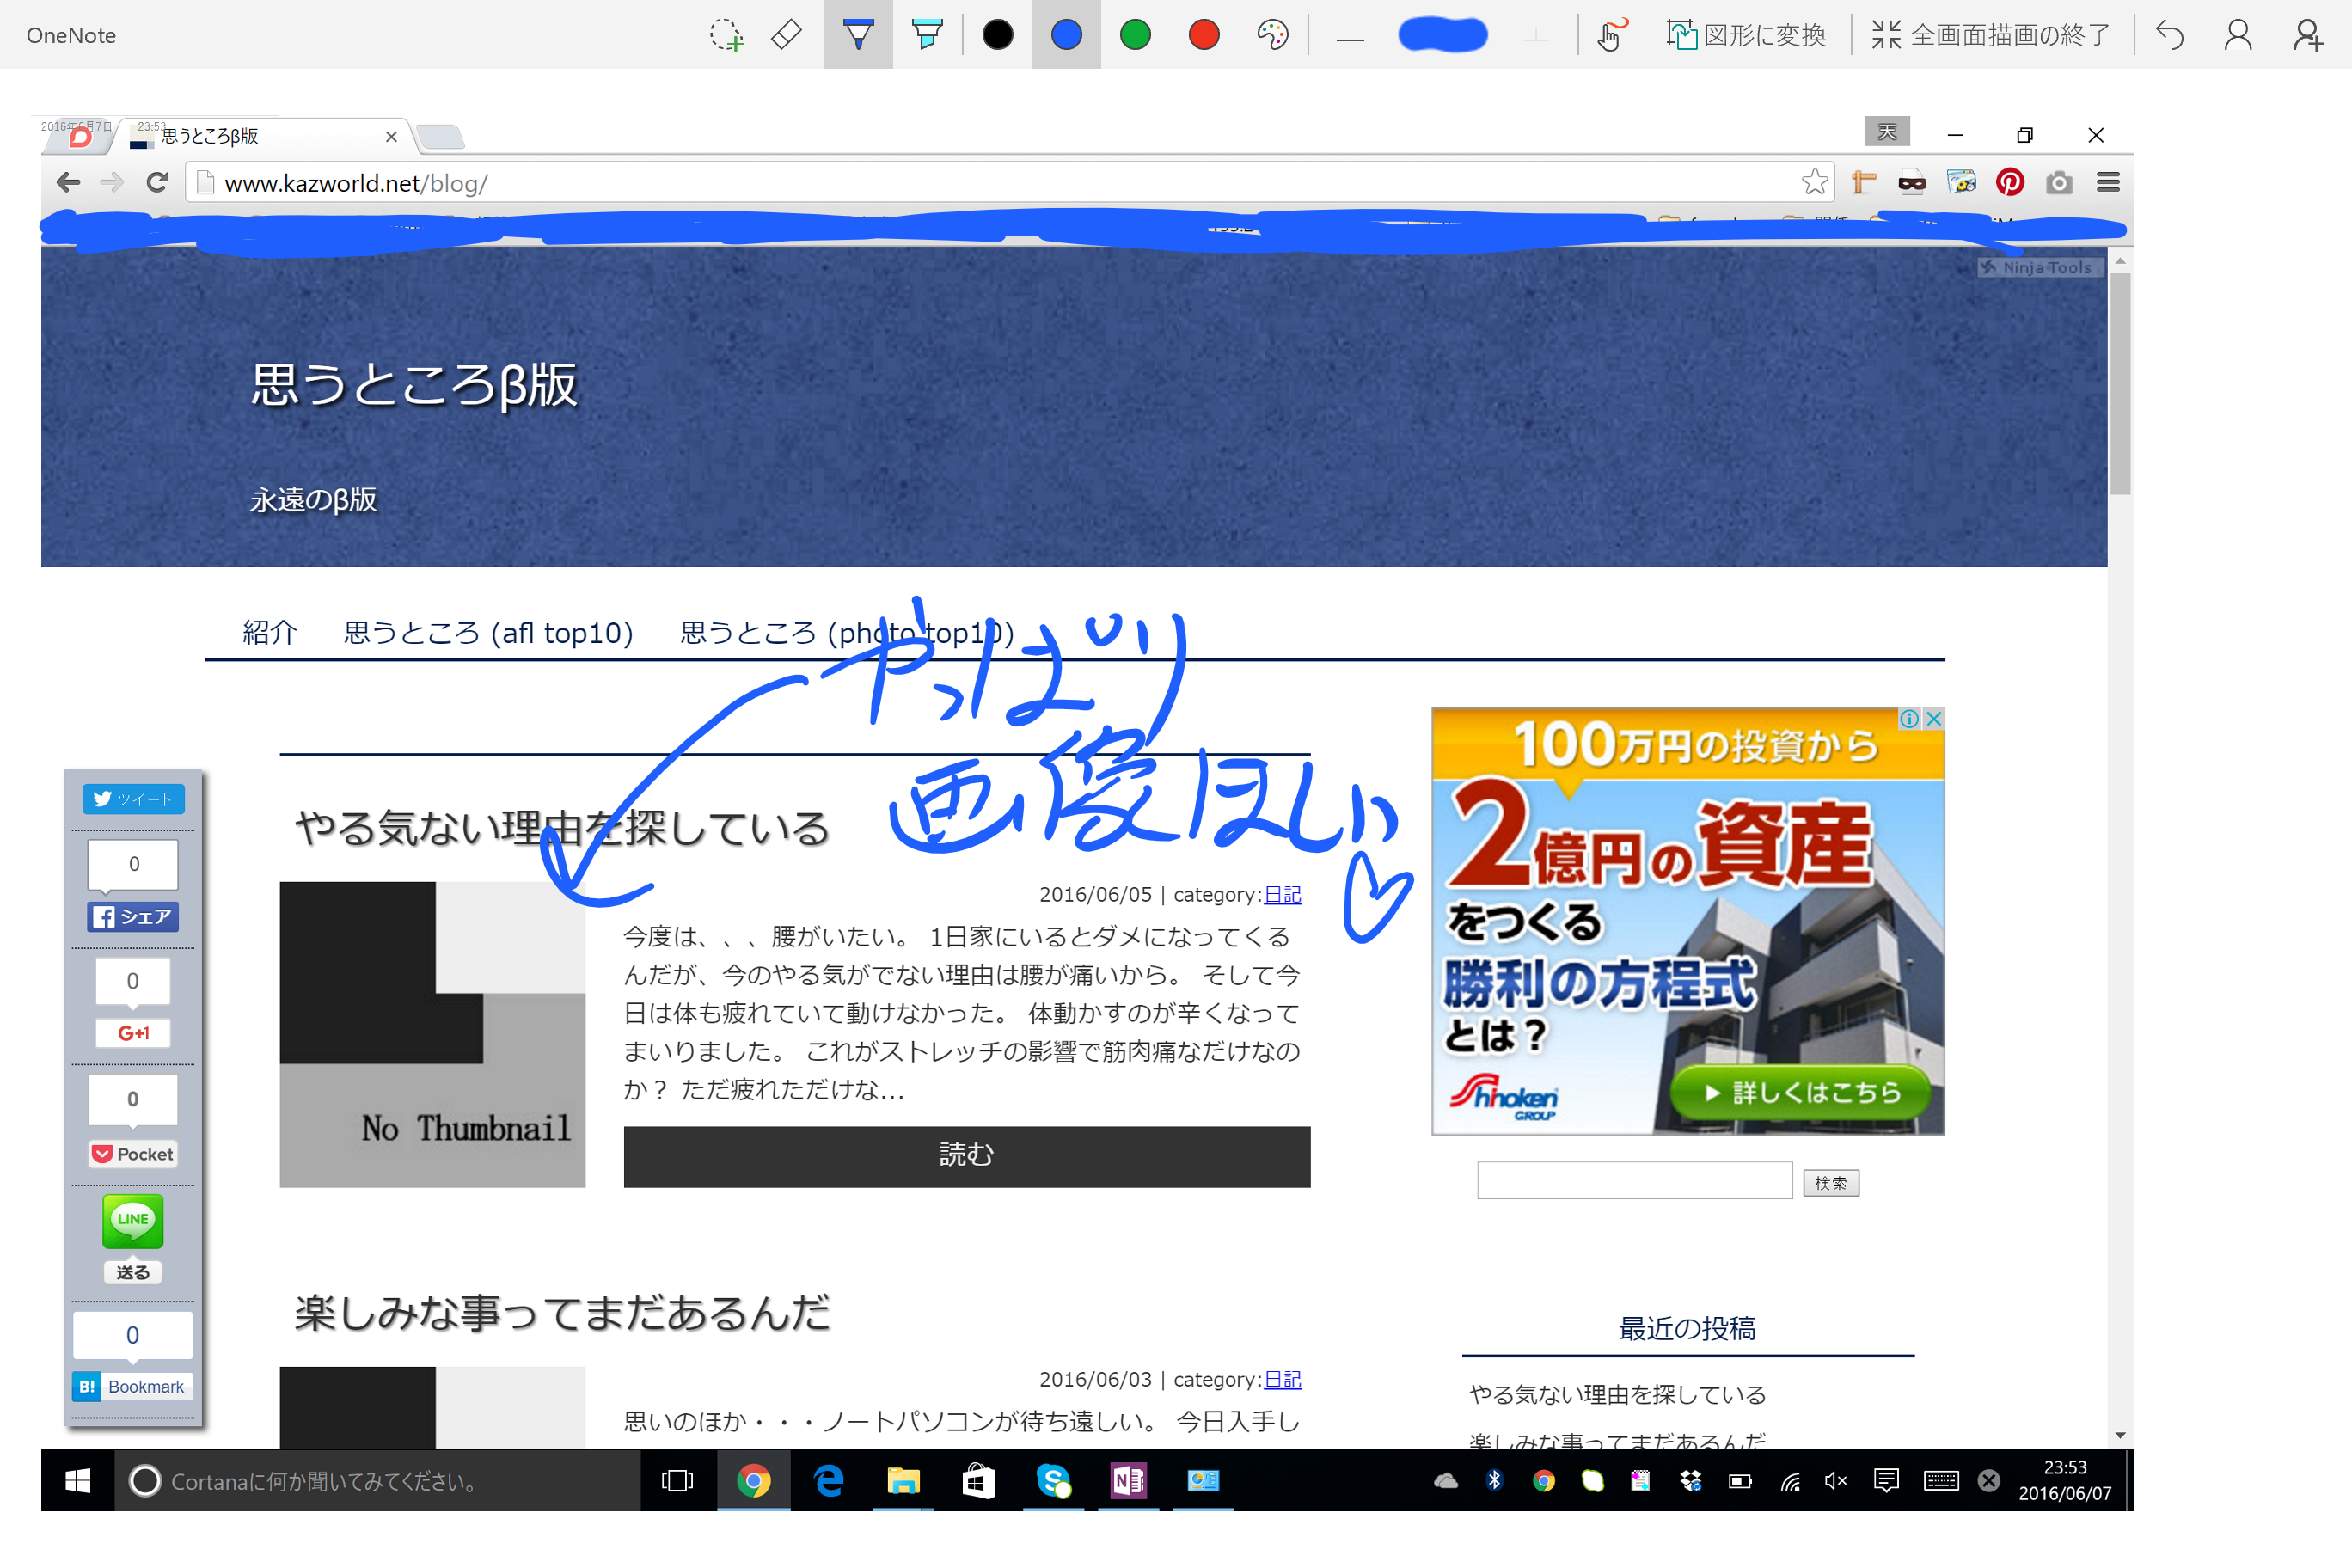The height and width of the screenshot is (1568, 2352).
Task: Open 思うところ (afl top10) menu item
Action: (488, 632)
